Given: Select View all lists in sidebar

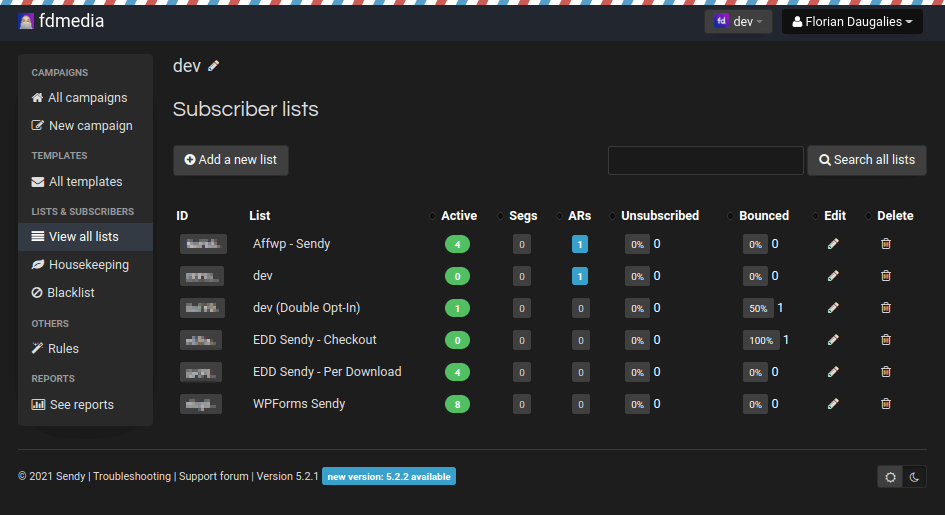Looking at the screenshot, I should (x=85, y=237).
